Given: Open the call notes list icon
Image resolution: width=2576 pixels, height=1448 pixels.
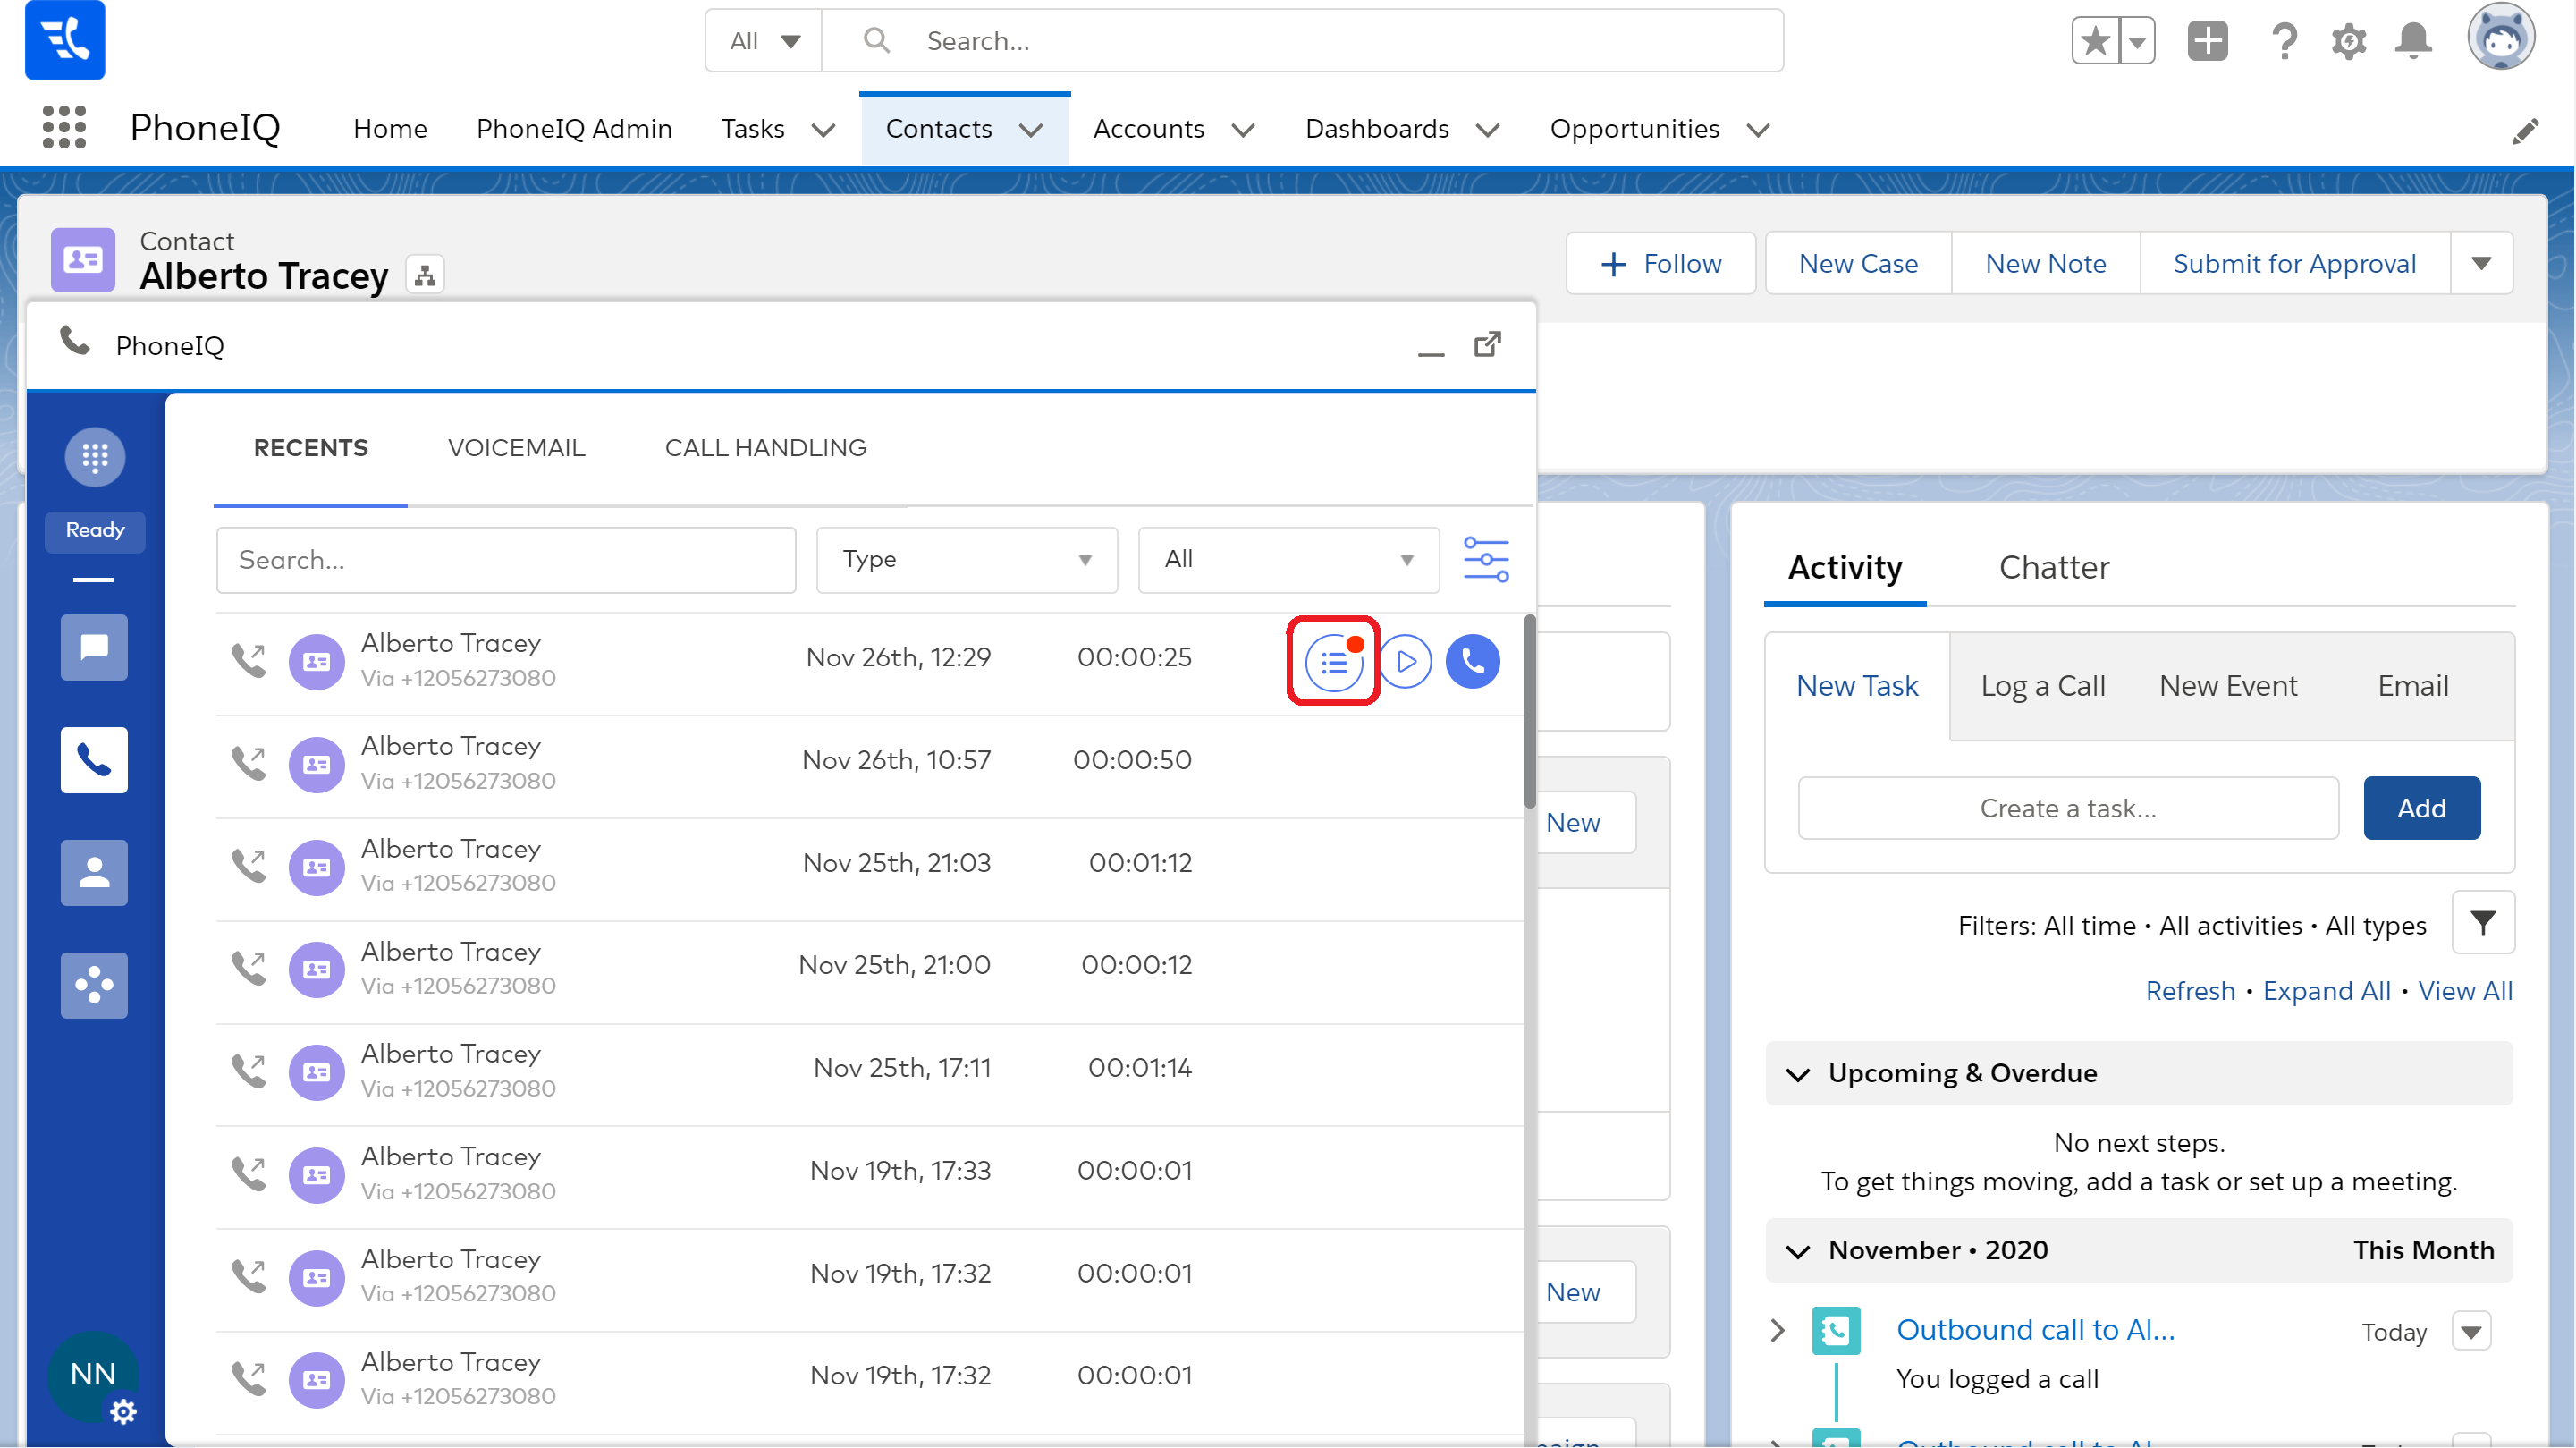Looking at the screenshot, I should click(x=1334, y=661).
